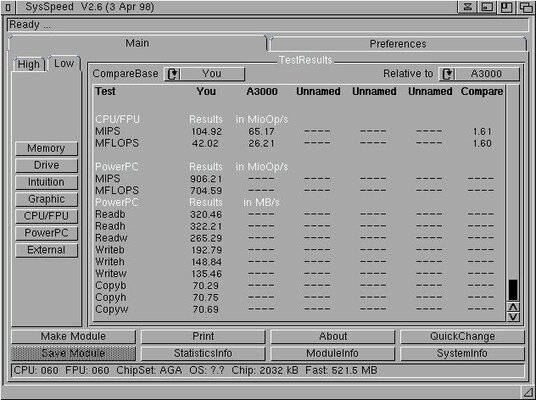Click the window close gadget in title bar
This screenshot has height=400, width=536.
(8, 7)
